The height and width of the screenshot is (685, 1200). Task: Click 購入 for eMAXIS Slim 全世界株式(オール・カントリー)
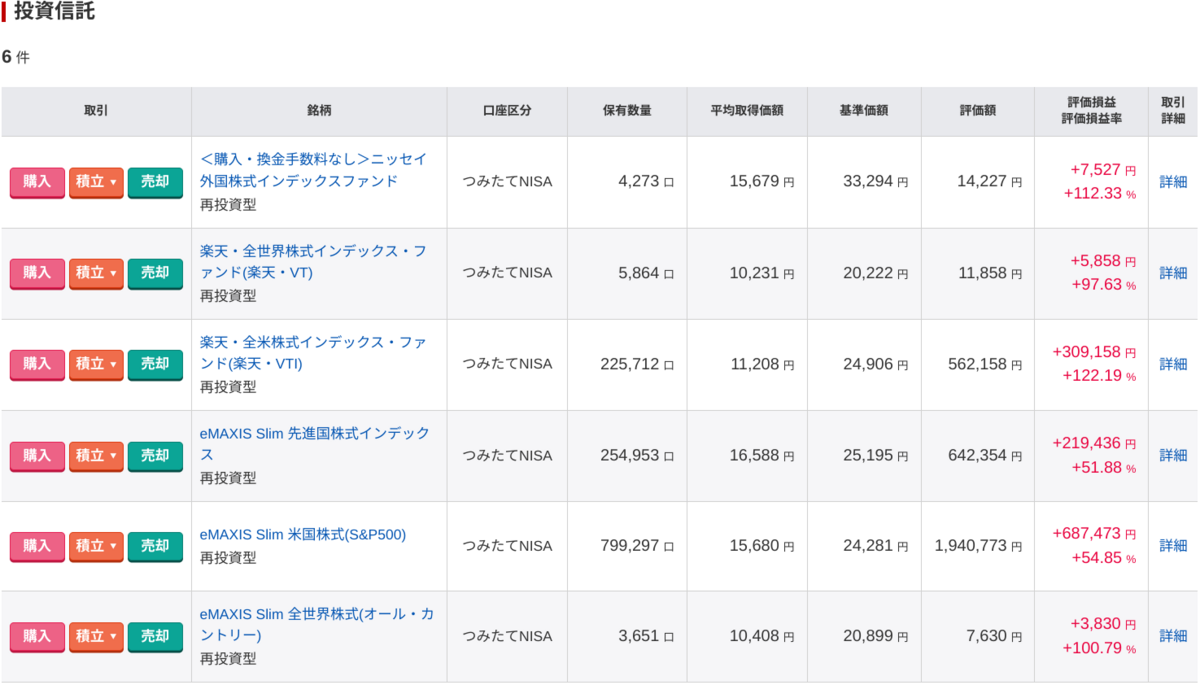tap(37, 637)
